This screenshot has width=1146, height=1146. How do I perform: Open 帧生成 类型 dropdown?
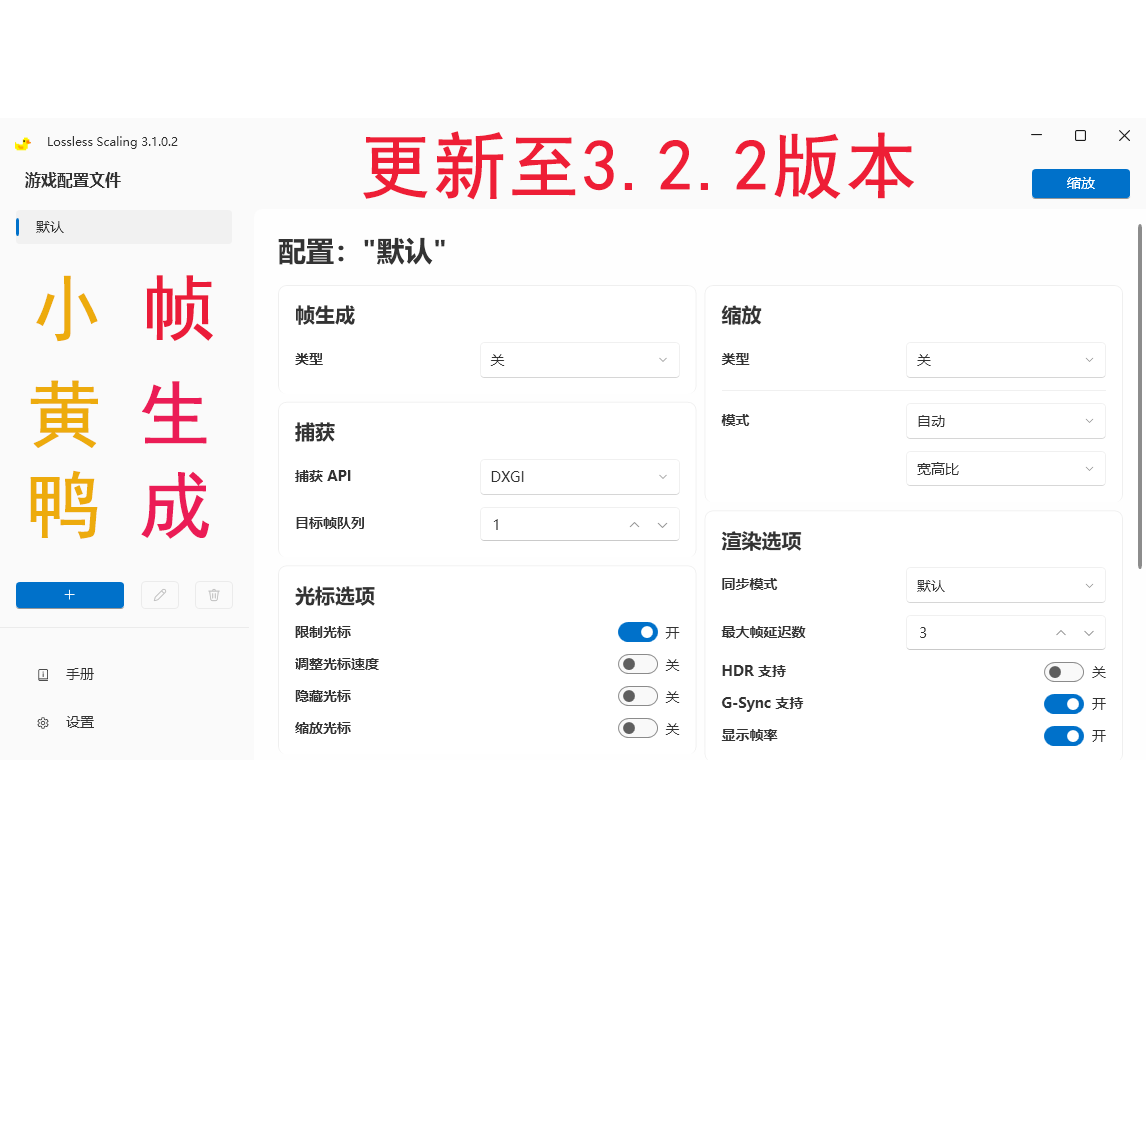pyautogui.click(x=580, y=360)
